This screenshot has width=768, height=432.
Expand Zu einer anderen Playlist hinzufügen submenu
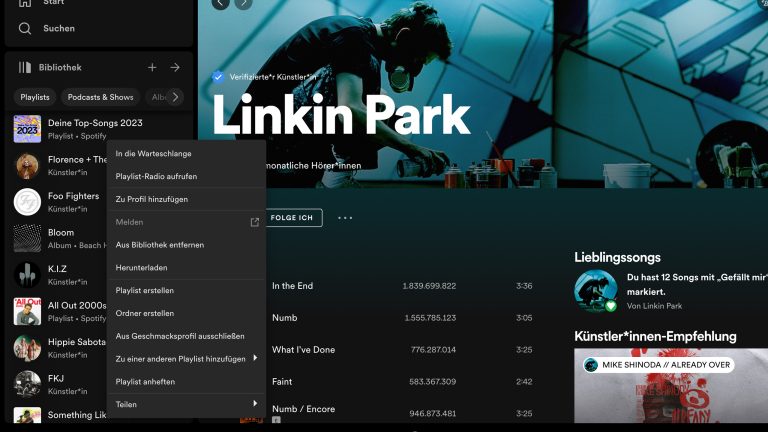click(186, 359)
